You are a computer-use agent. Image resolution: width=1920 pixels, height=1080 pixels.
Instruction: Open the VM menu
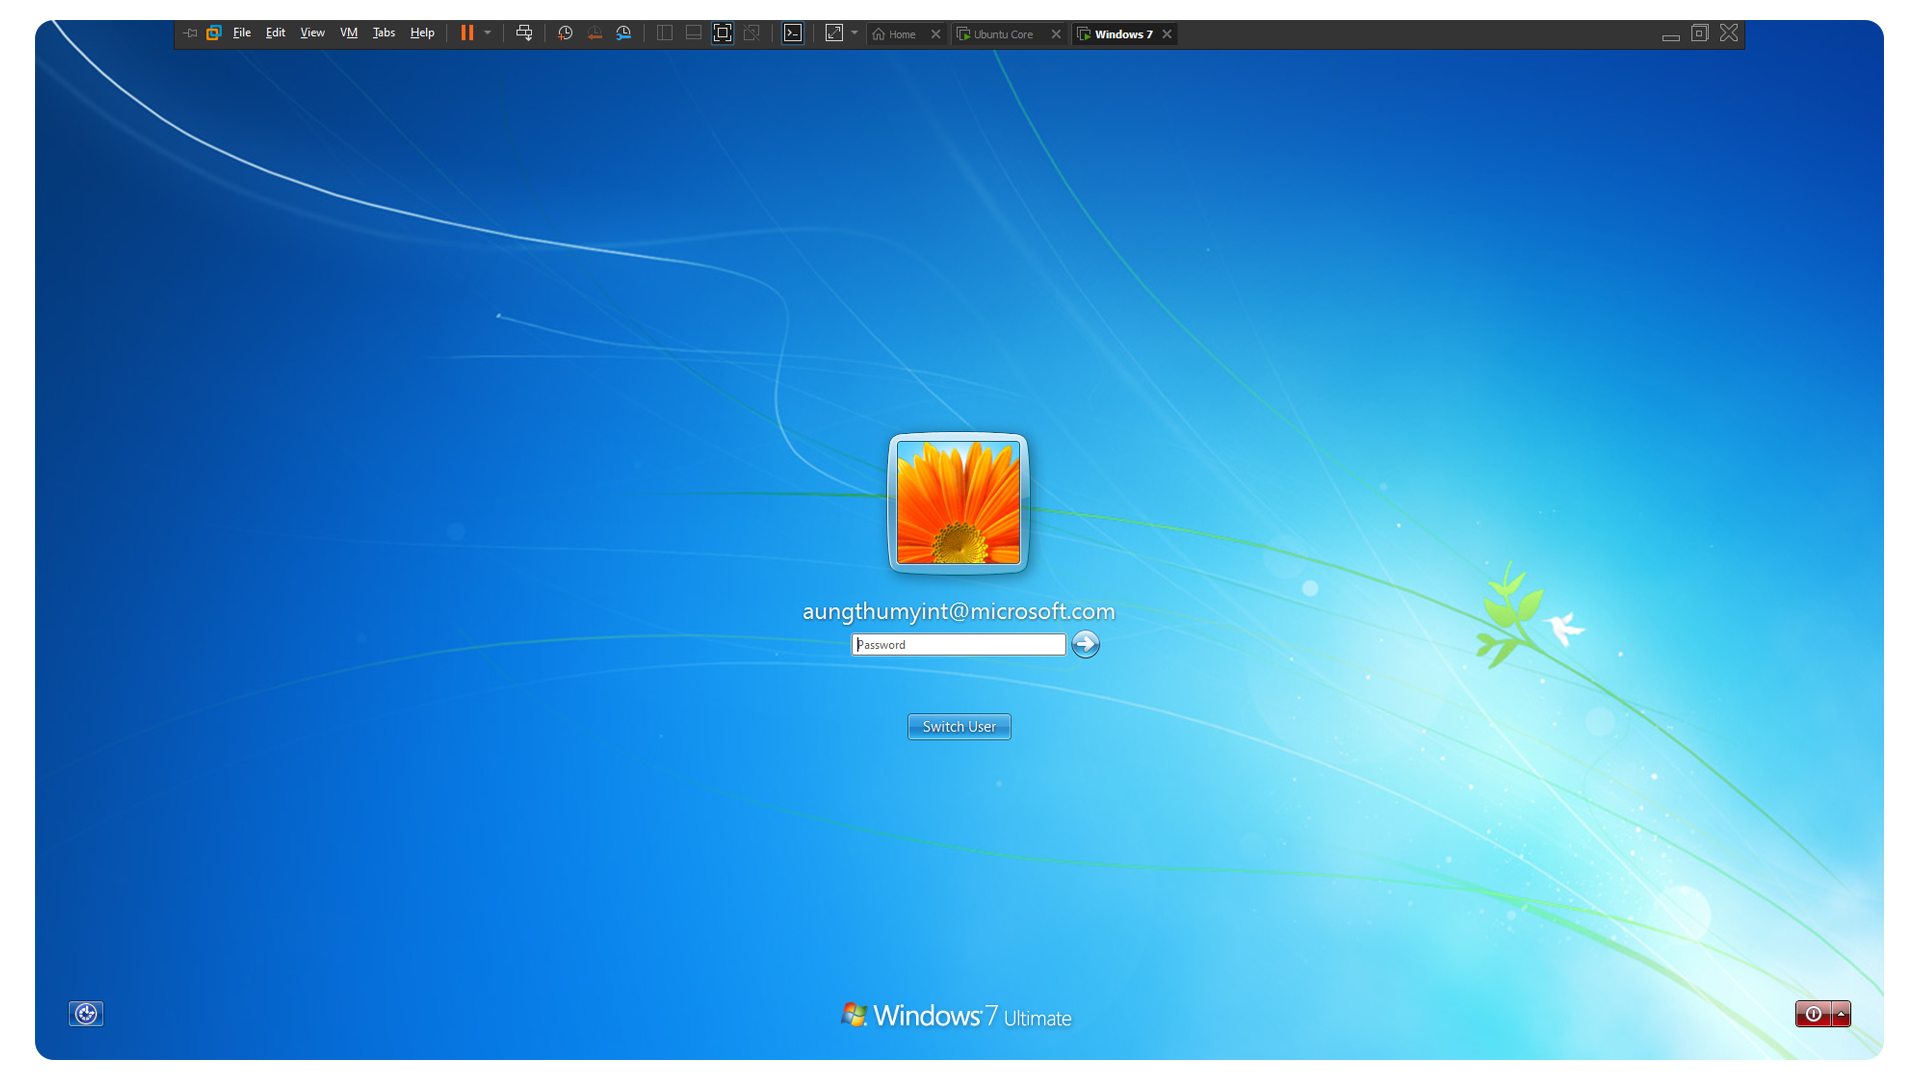pyautogui.click(x=349, y=33)
